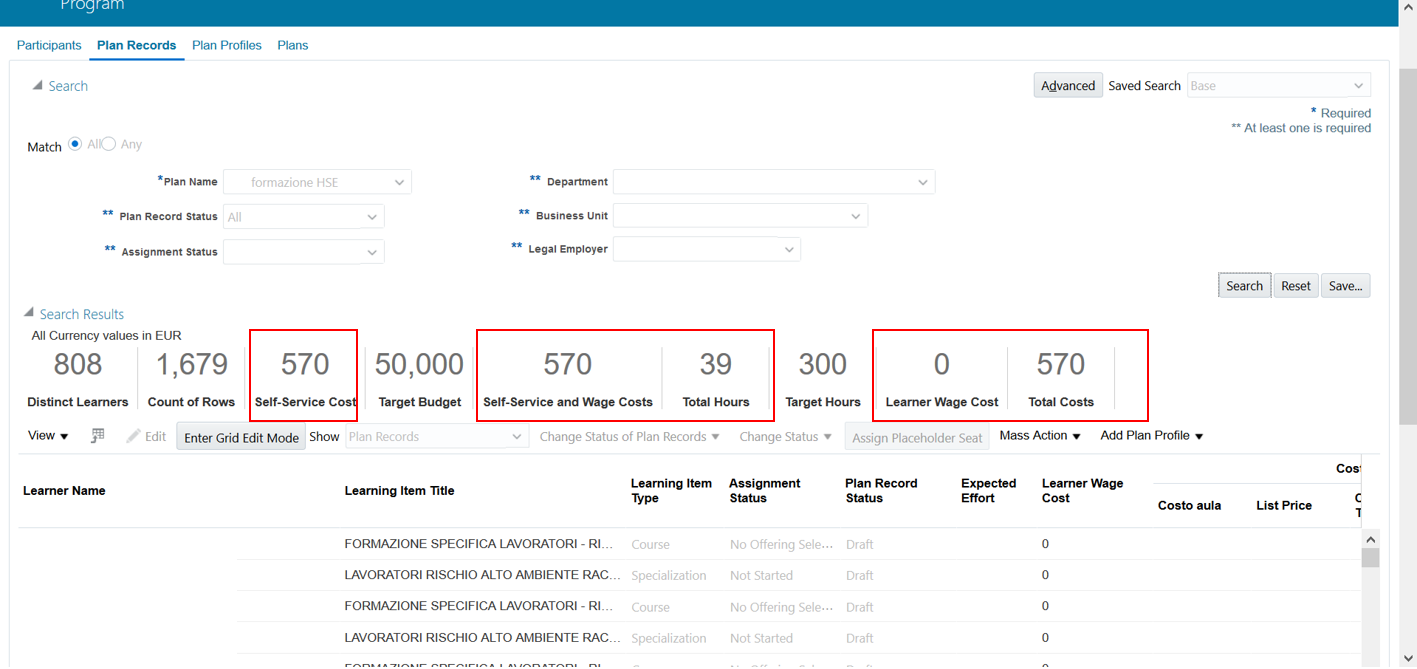Click the Save... button
The width and height of the screenshot is (1417, 669).
pyautogui.click(x=1346, y=285)
